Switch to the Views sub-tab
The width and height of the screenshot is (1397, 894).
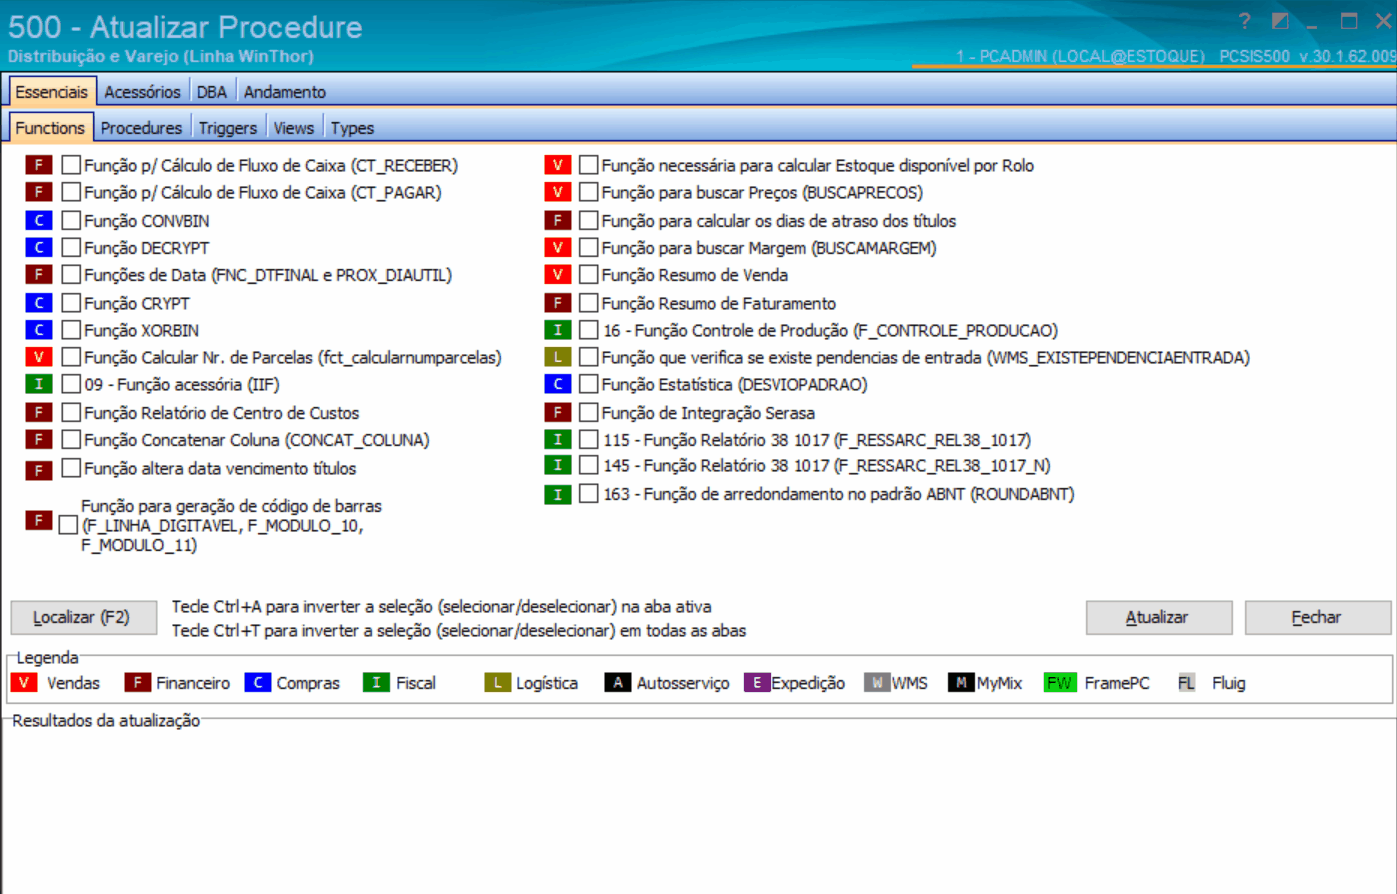[294, 128]
